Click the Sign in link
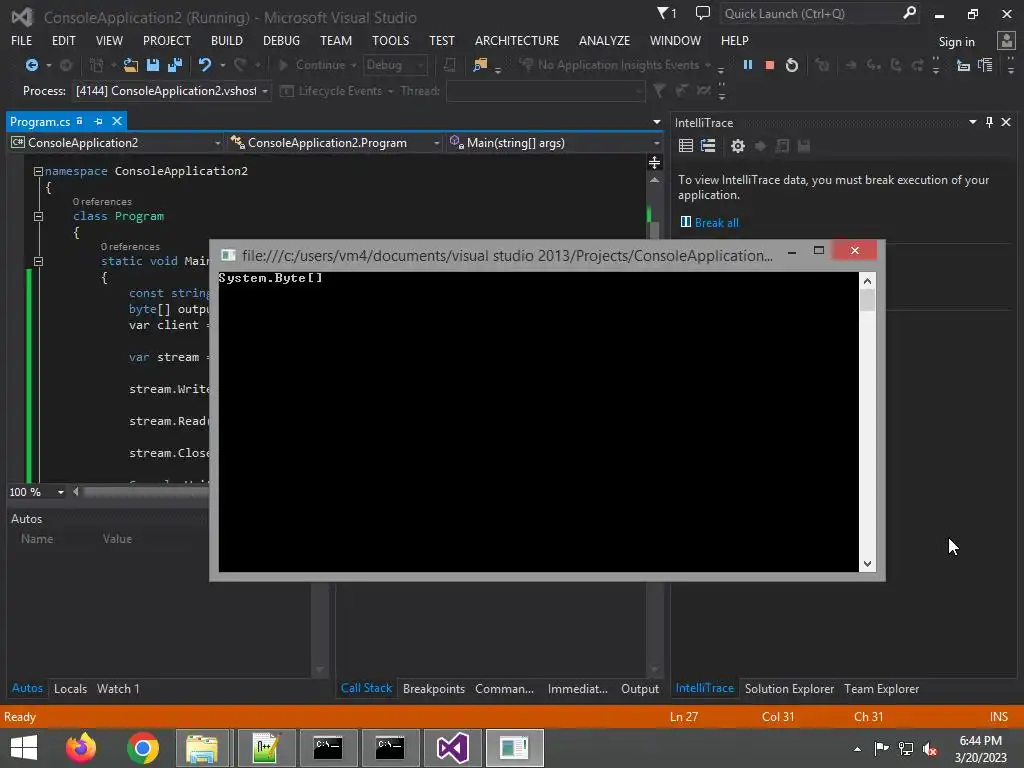The width and height of the screenshot is (1024, 768). [957, 42]
